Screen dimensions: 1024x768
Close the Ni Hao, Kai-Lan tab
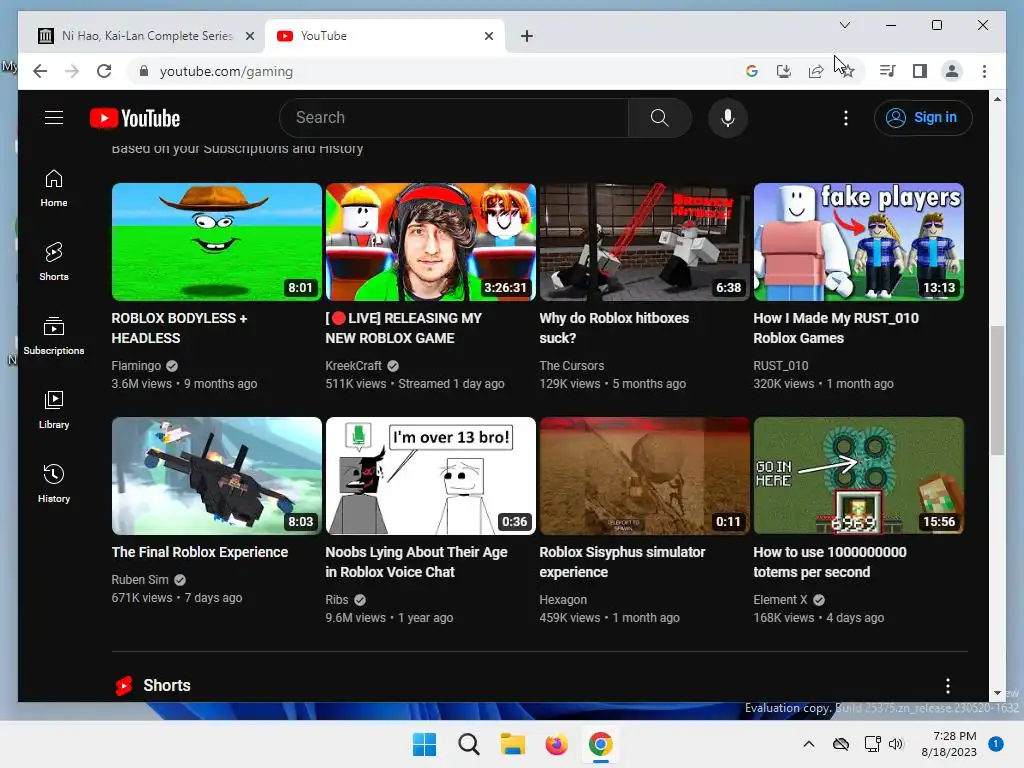[249, 36]
